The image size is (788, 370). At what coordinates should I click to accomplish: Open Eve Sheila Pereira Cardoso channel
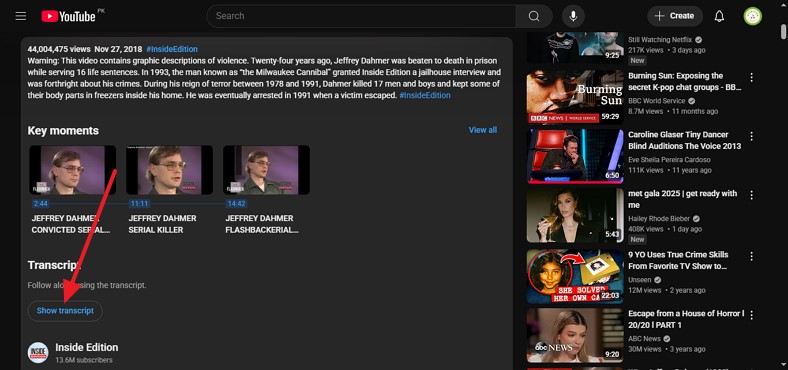669,159
